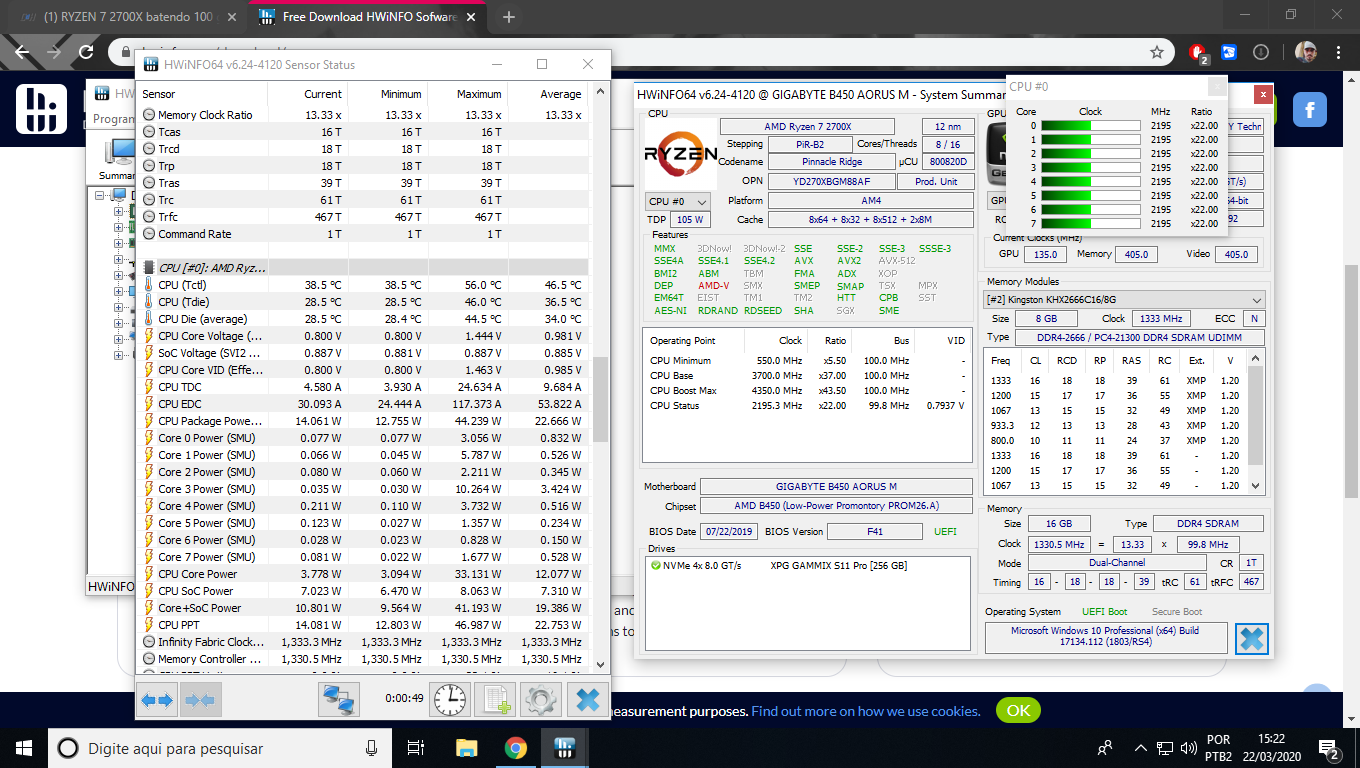The image size is (1360, 768).
Task: Open the network remote center icon in Sensor Status
Action: click(x=339, y=700)
